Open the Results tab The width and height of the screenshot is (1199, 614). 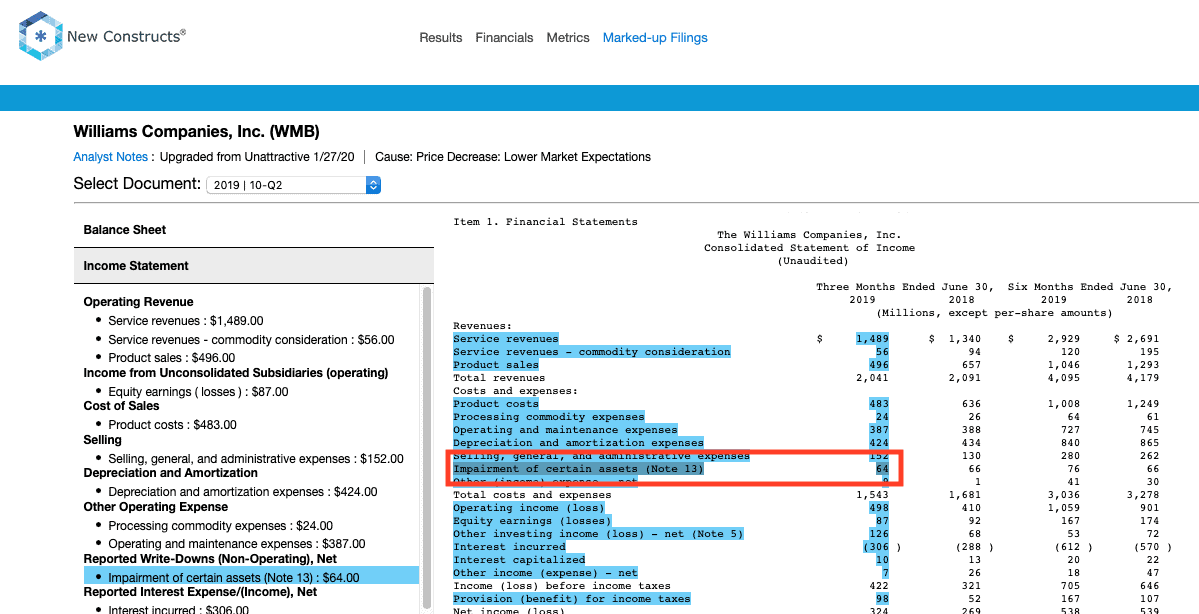pyautogui.click(x=440, y=37)
